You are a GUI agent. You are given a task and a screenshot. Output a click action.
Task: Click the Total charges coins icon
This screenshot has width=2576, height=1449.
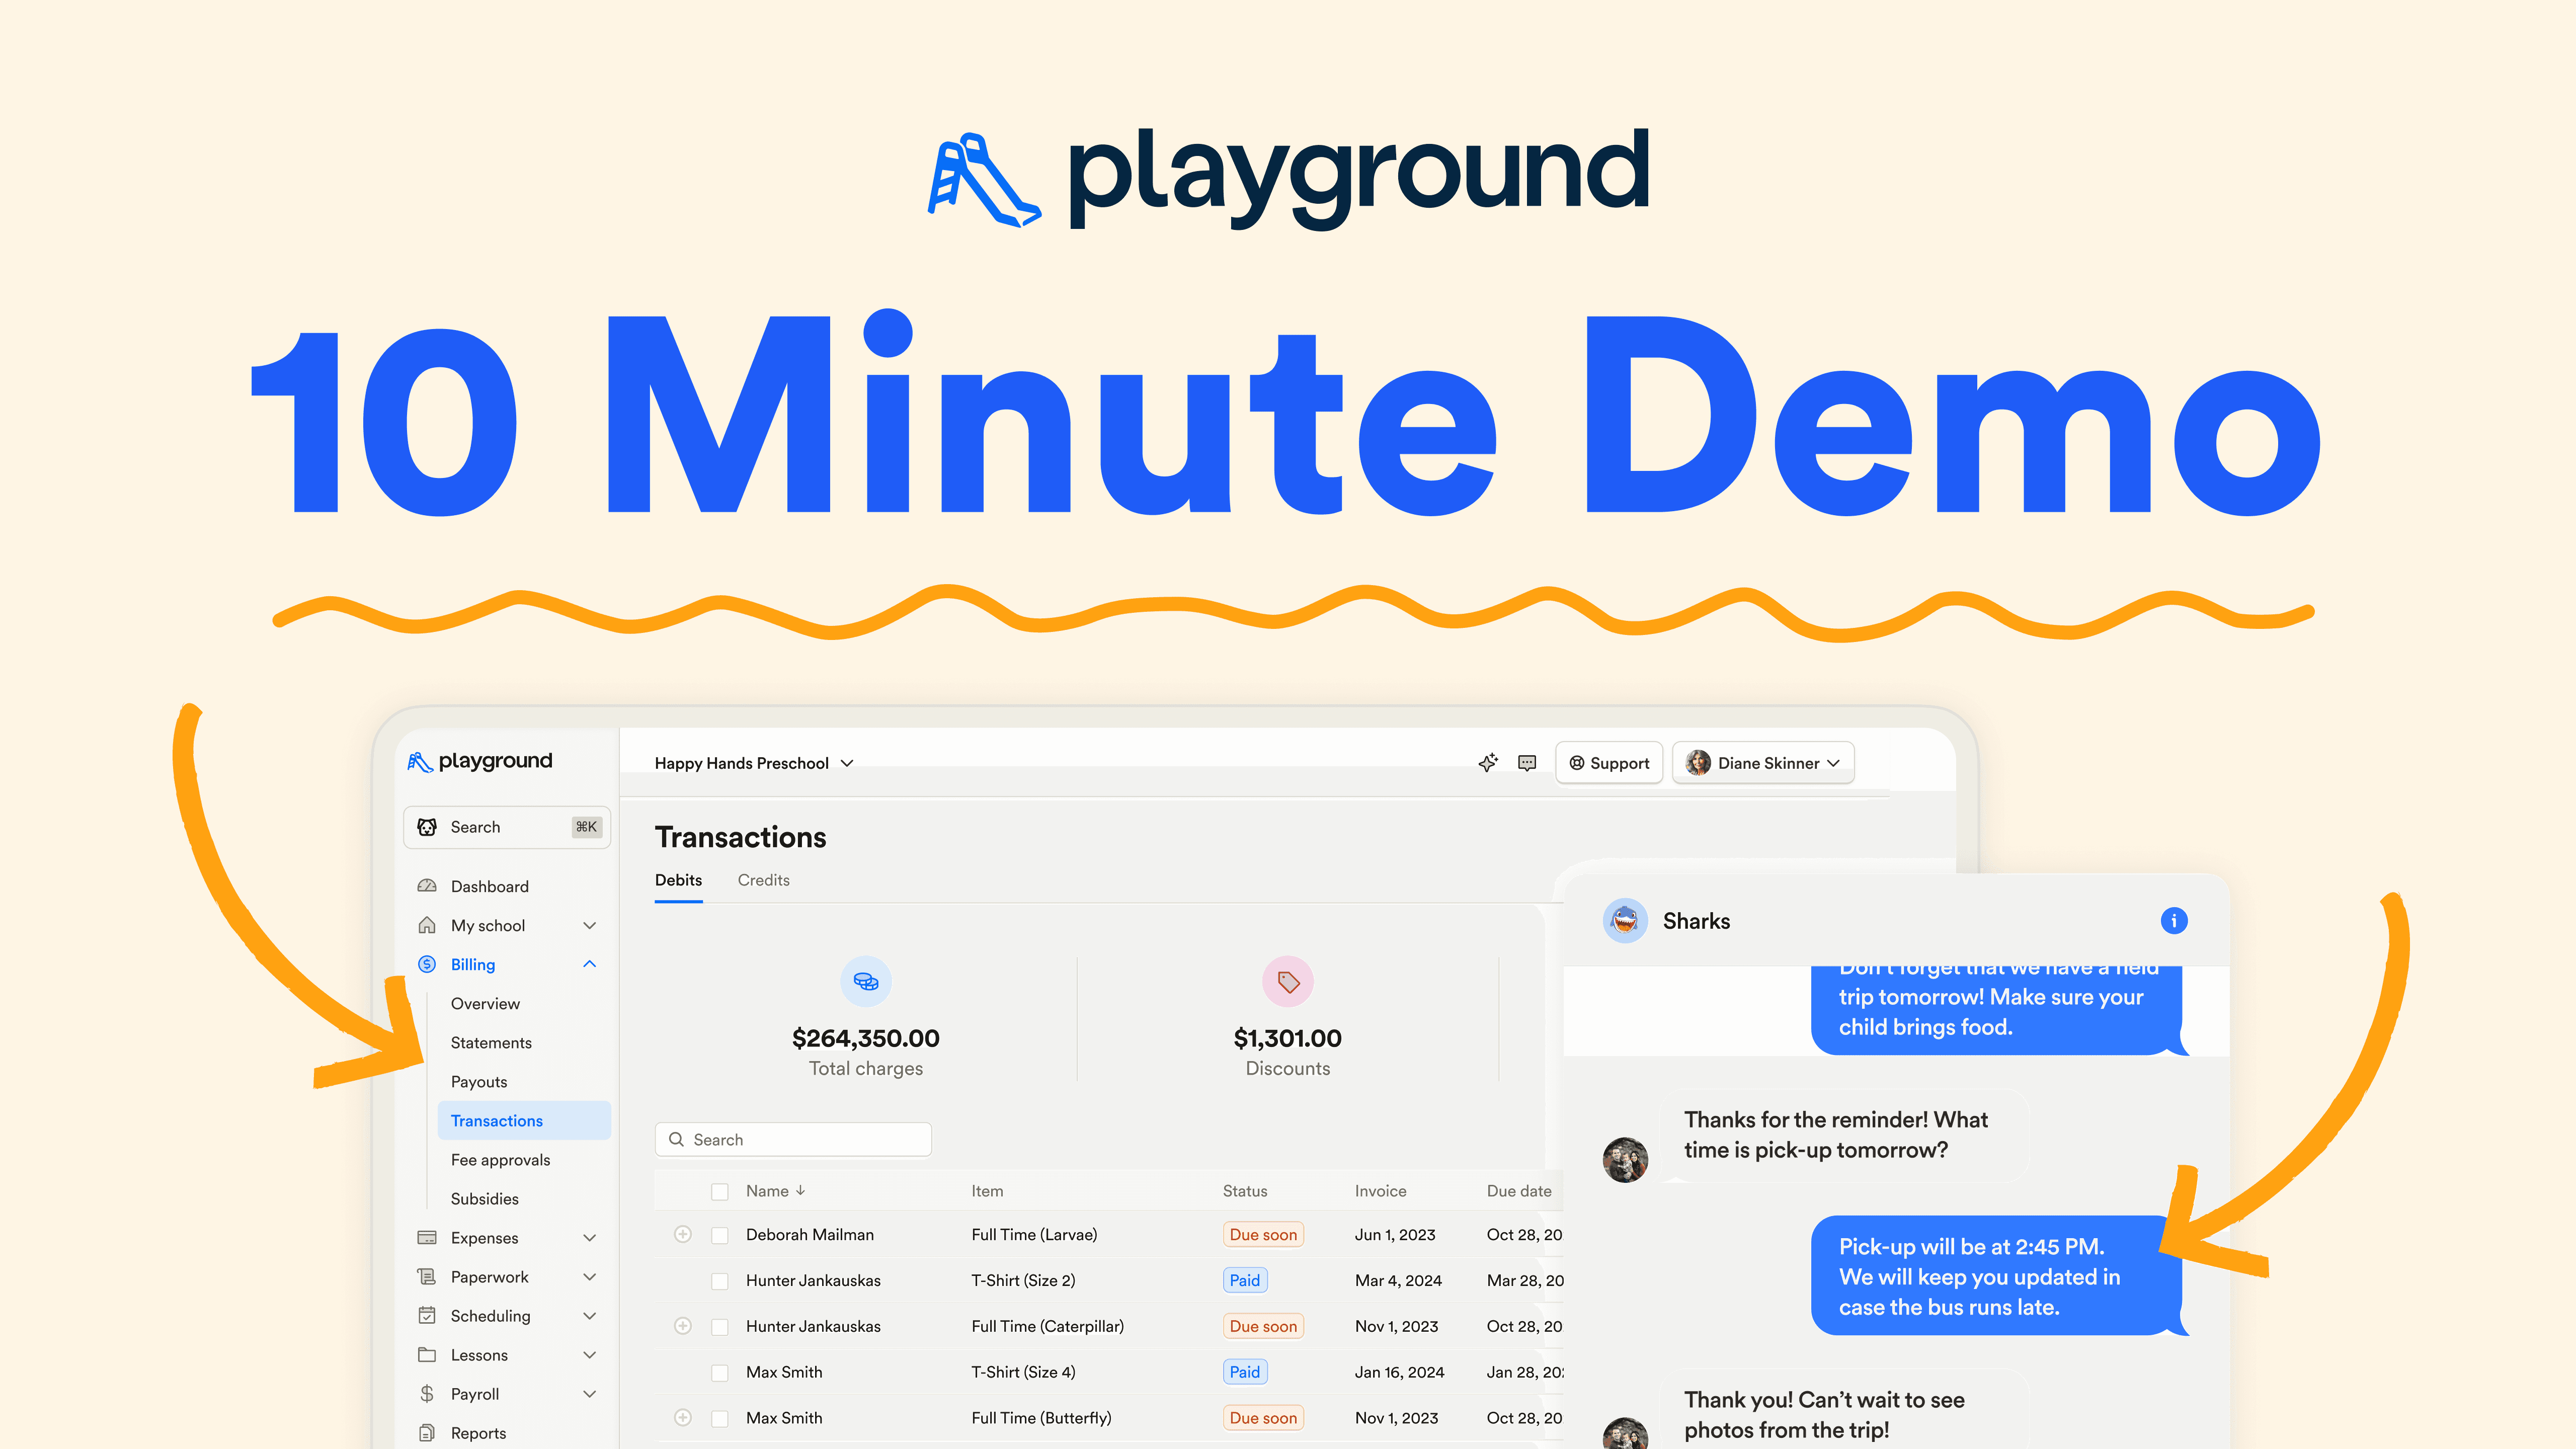click(866, 981)
